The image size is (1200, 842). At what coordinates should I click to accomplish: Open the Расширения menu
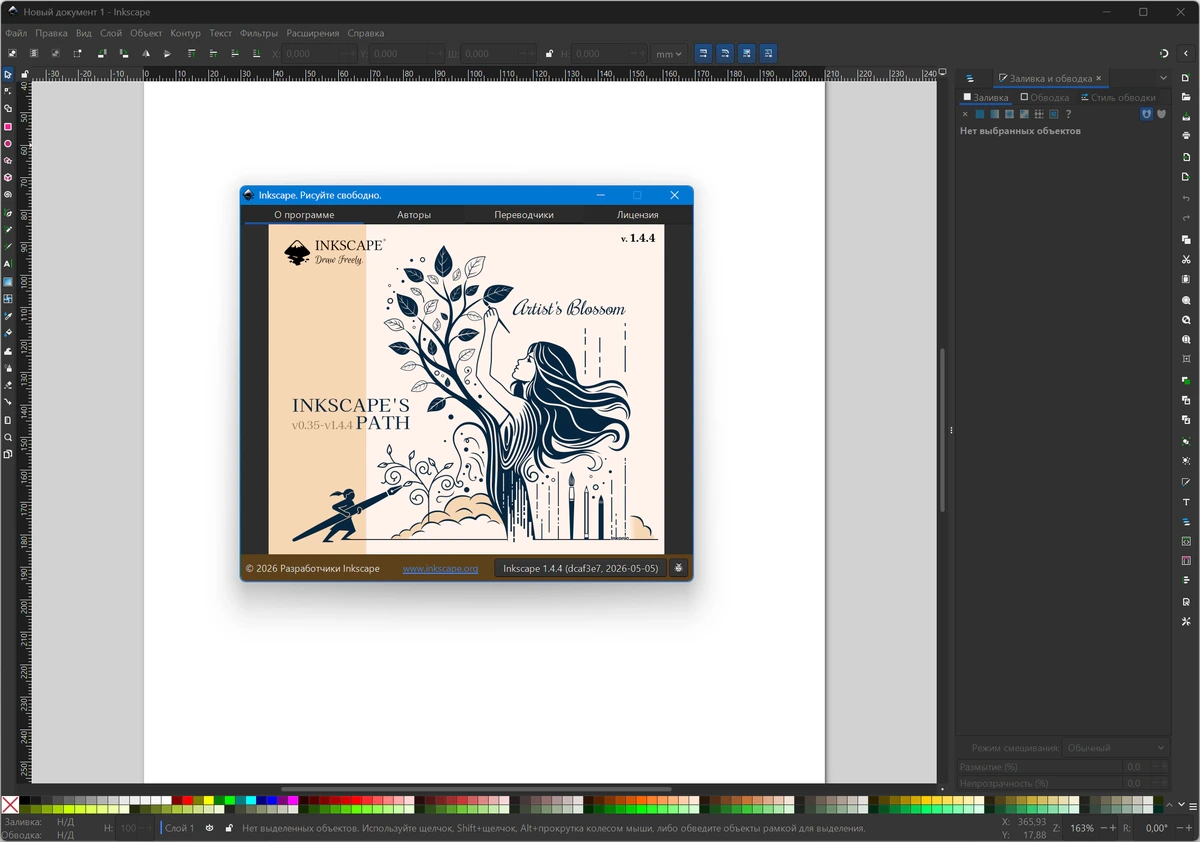(313, 33)
